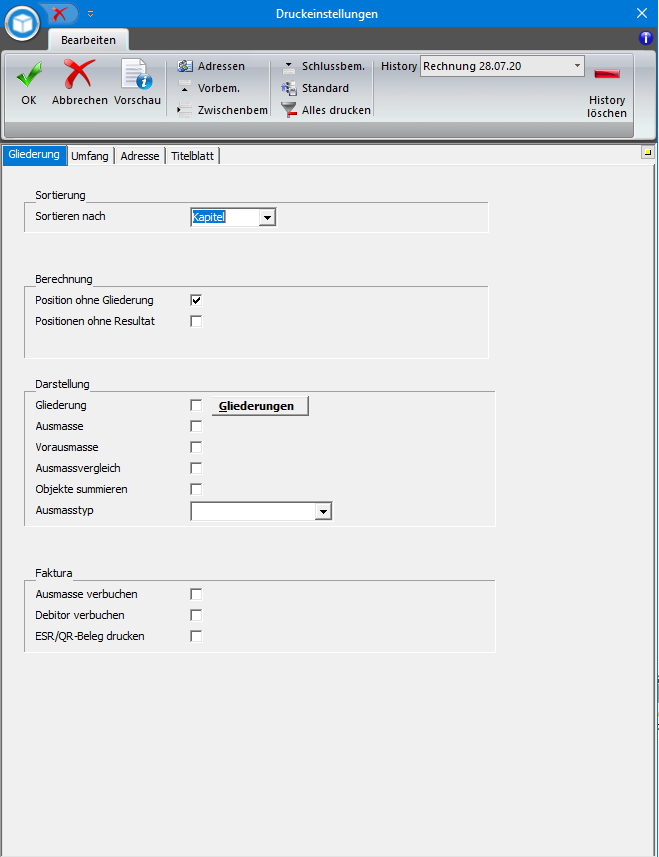Click the Schlussbem. icon

click(289, 67)
